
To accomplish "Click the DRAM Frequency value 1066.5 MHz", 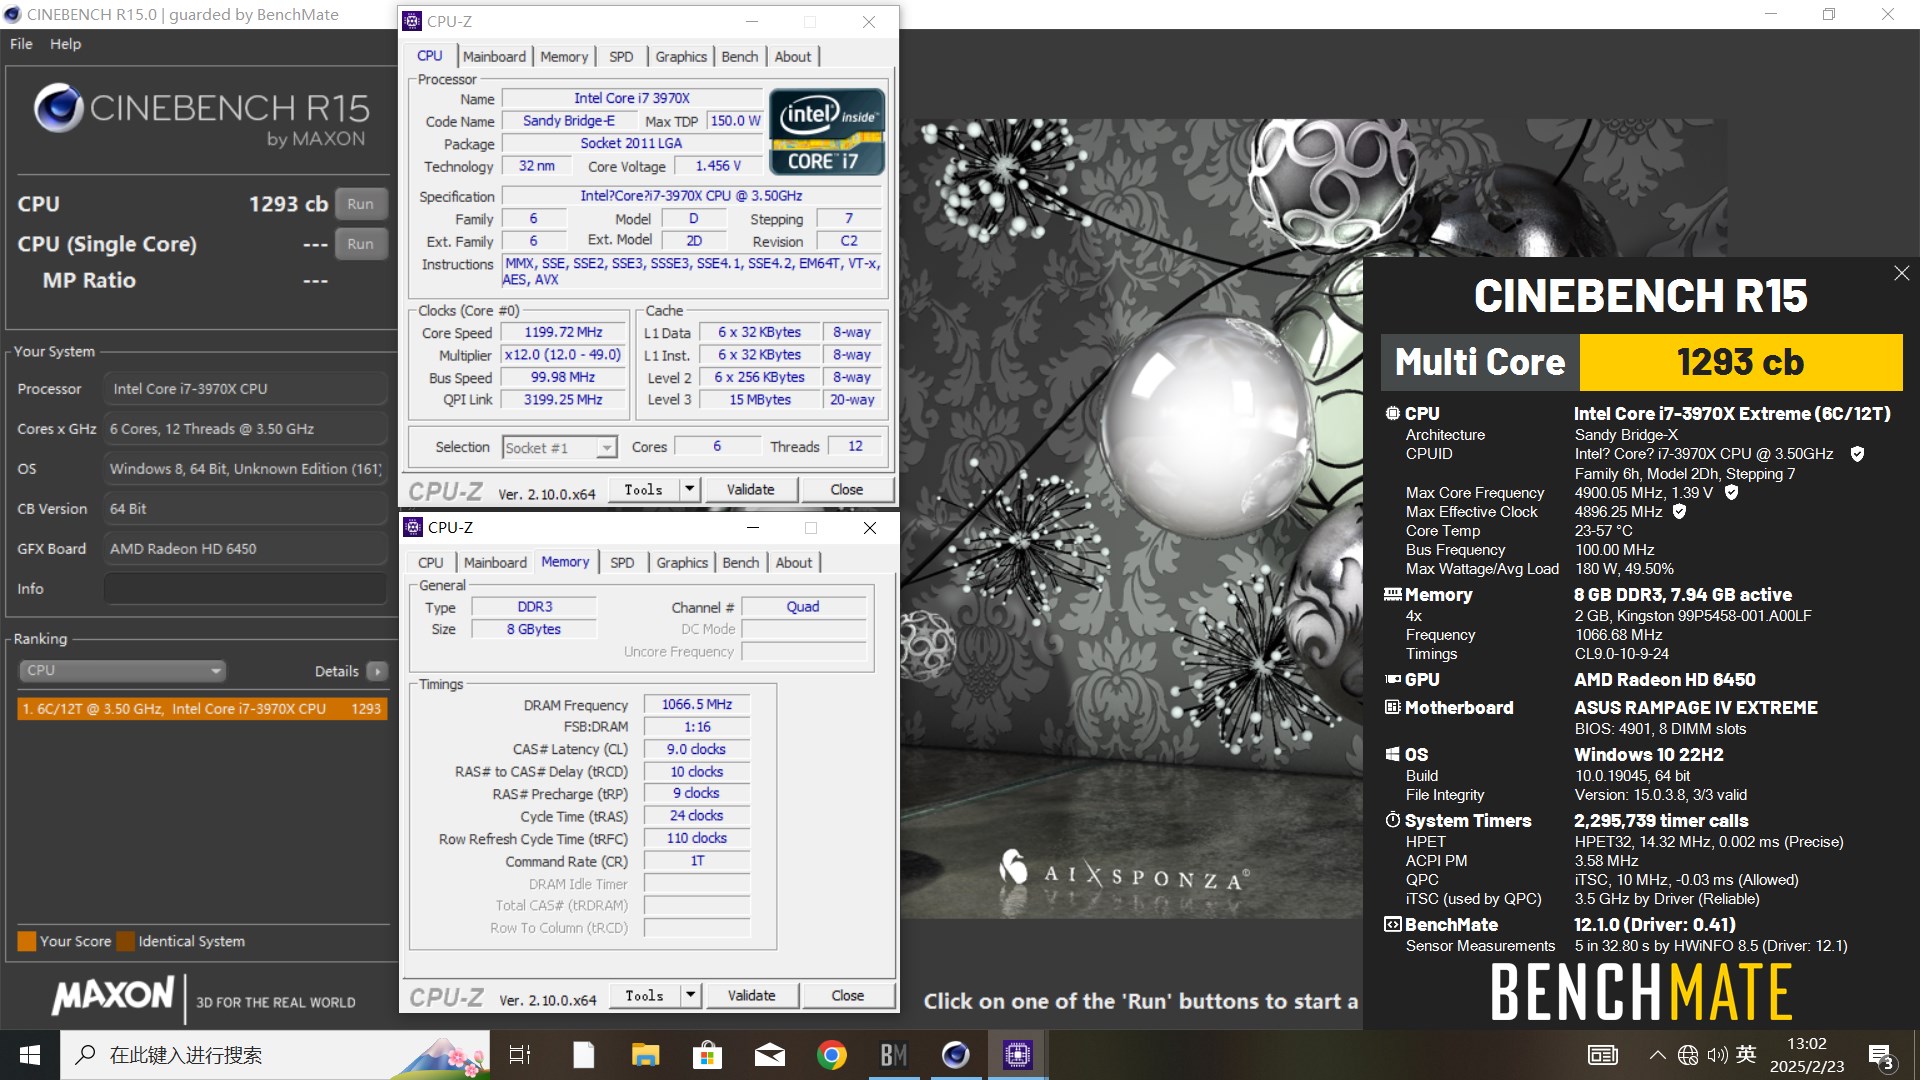I will point(697,704).
